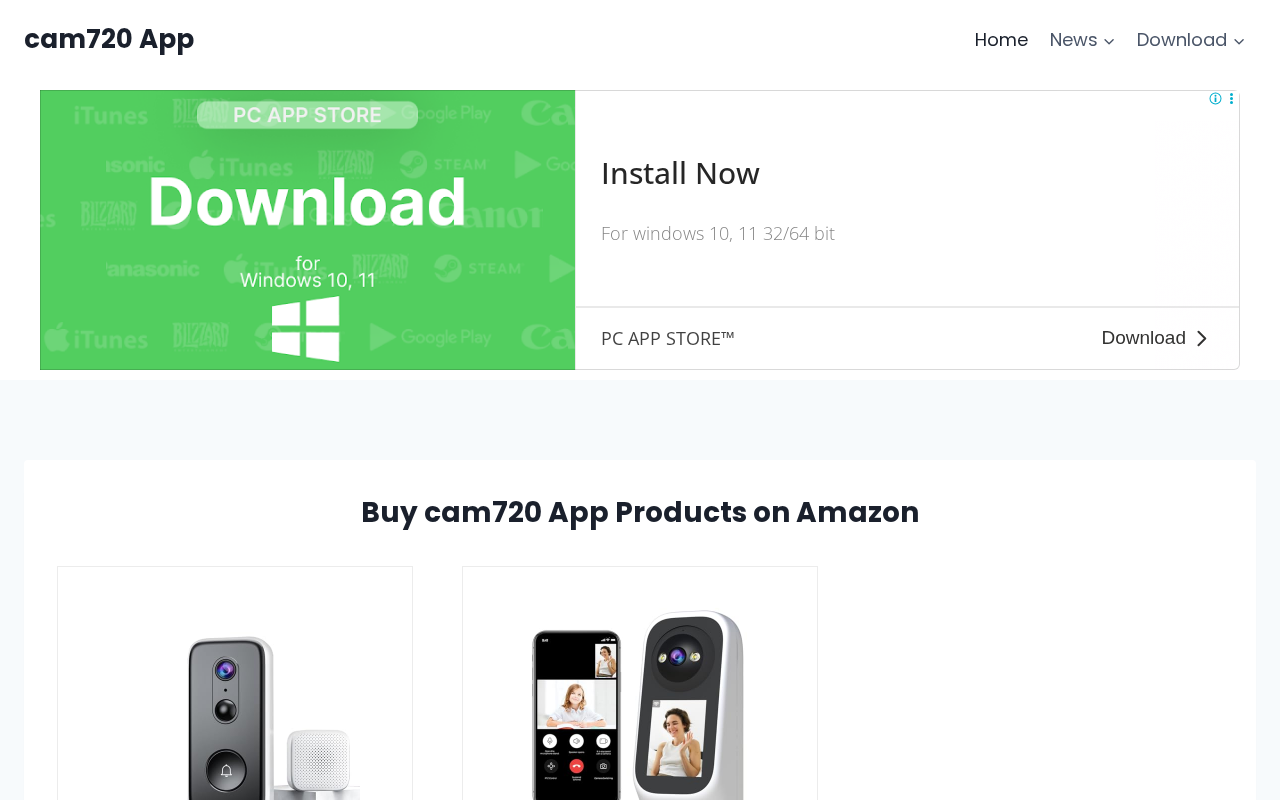1280x800 pixels.
Task: Open the ad info 'i' icon
Action: click(1215, 99)
